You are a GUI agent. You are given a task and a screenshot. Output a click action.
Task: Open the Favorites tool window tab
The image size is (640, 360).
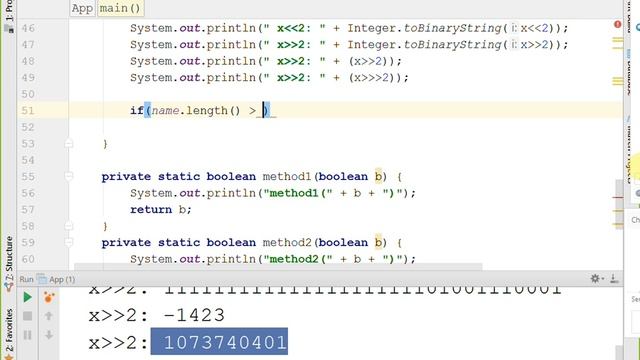click(9, 333)
